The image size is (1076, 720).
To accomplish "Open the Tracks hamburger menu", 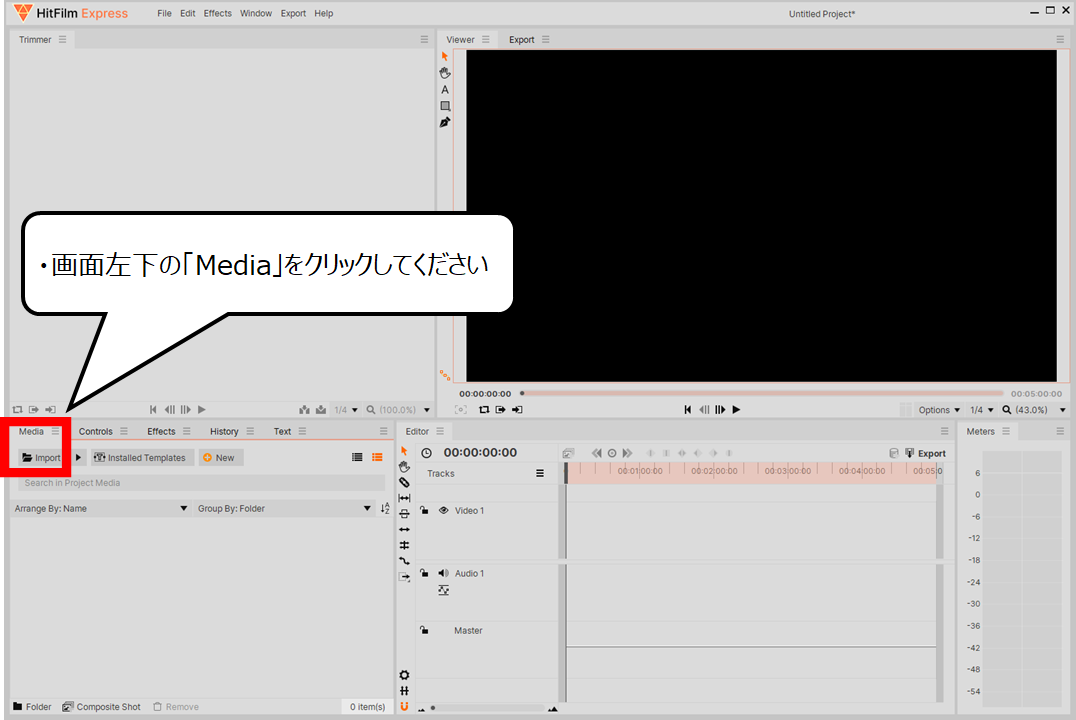I will tap(540, 474).
